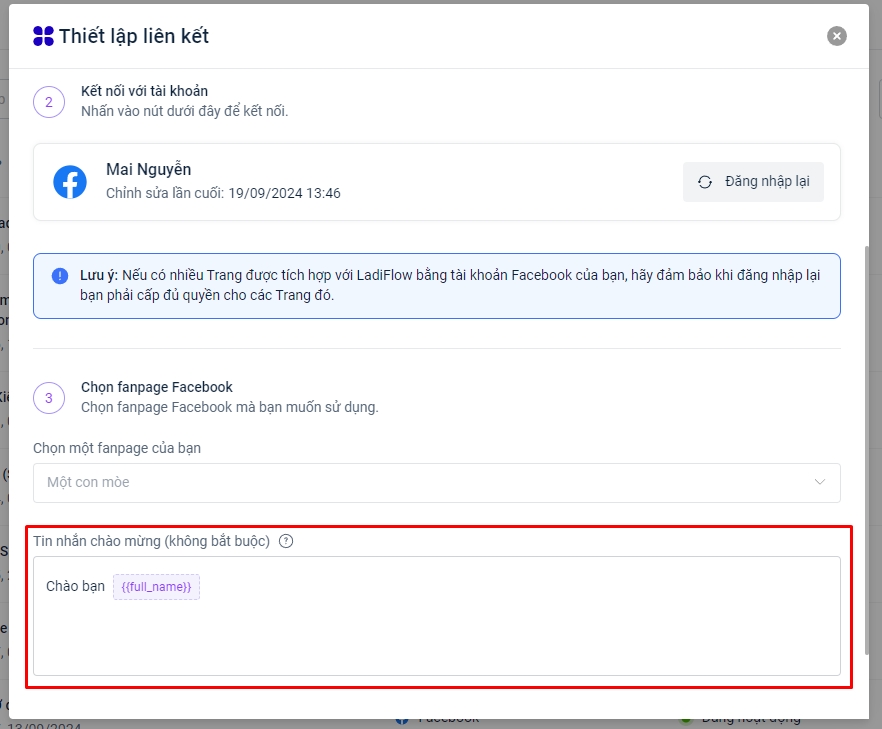The height and width of the screenshot is (729, 882).
Task: Focus the empty area of welcome message box
Action: click(x=436, y=635)
